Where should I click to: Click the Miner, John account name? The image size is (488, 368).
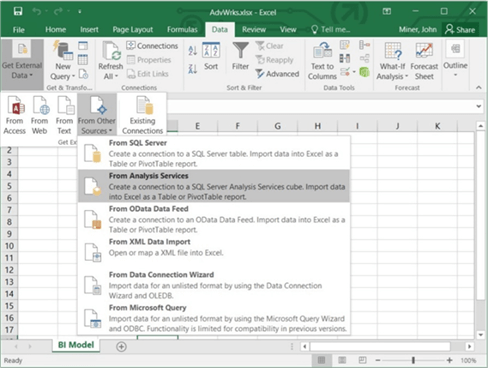click(417, 30)
